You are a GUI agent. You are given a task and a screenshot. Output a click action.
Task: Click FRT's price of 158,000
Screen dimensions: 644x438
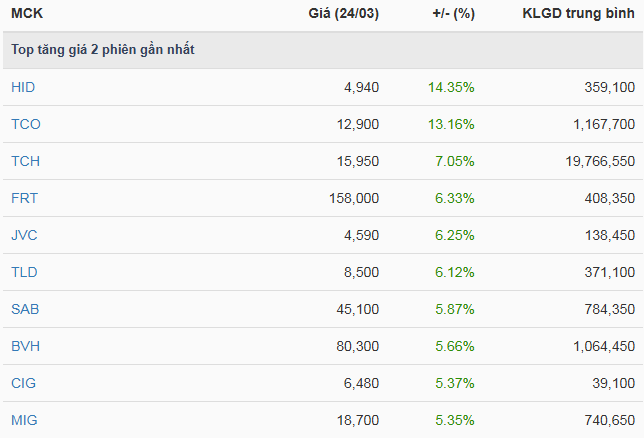pos(354,198)
